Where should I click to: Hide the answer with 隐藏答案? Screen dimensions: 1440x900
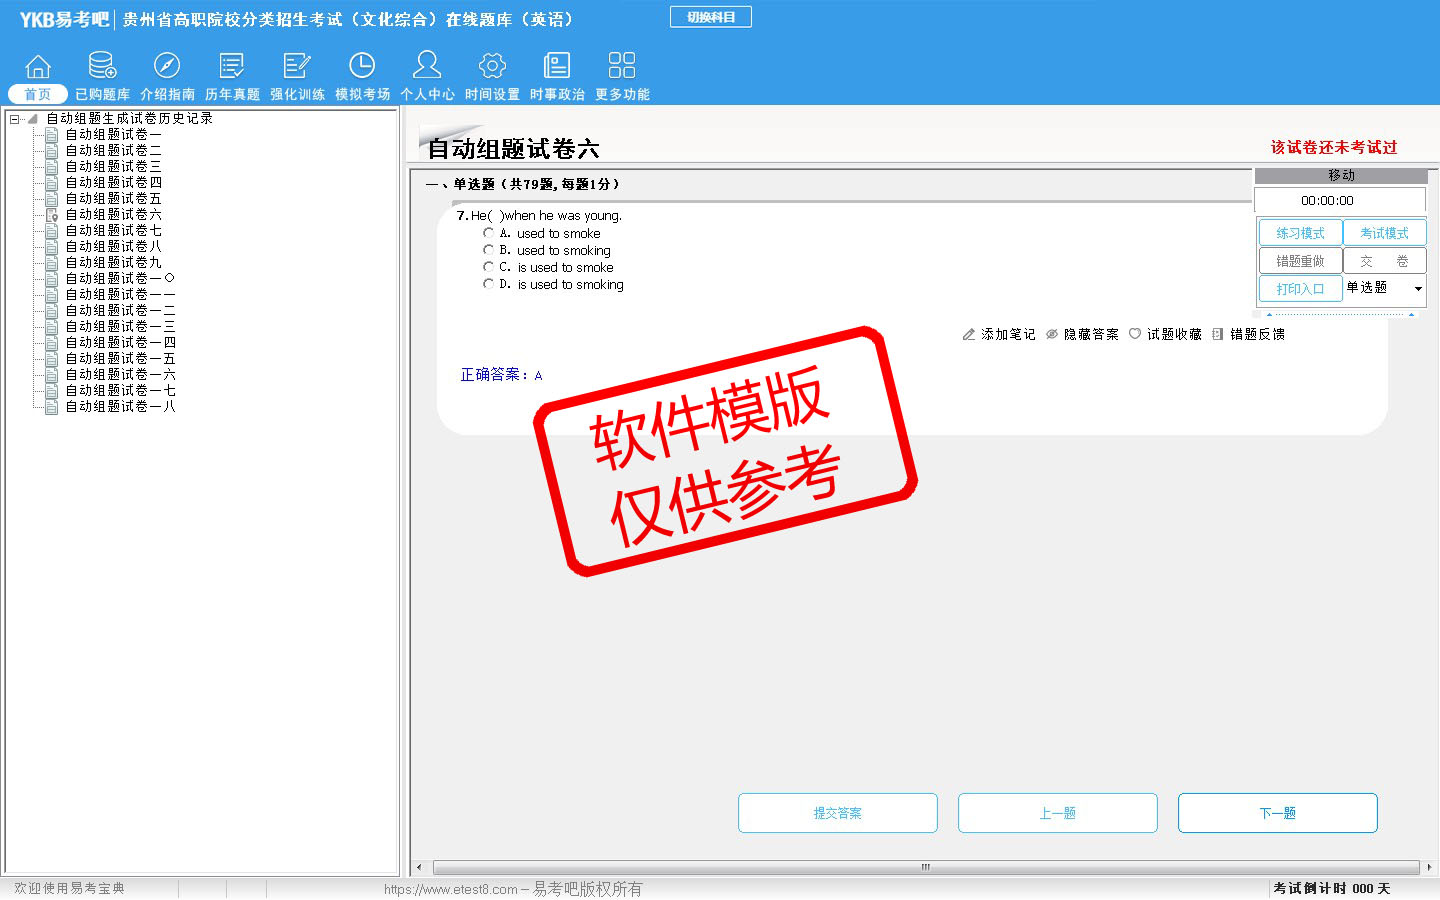pyautogui.click(x=1082, y=334)
